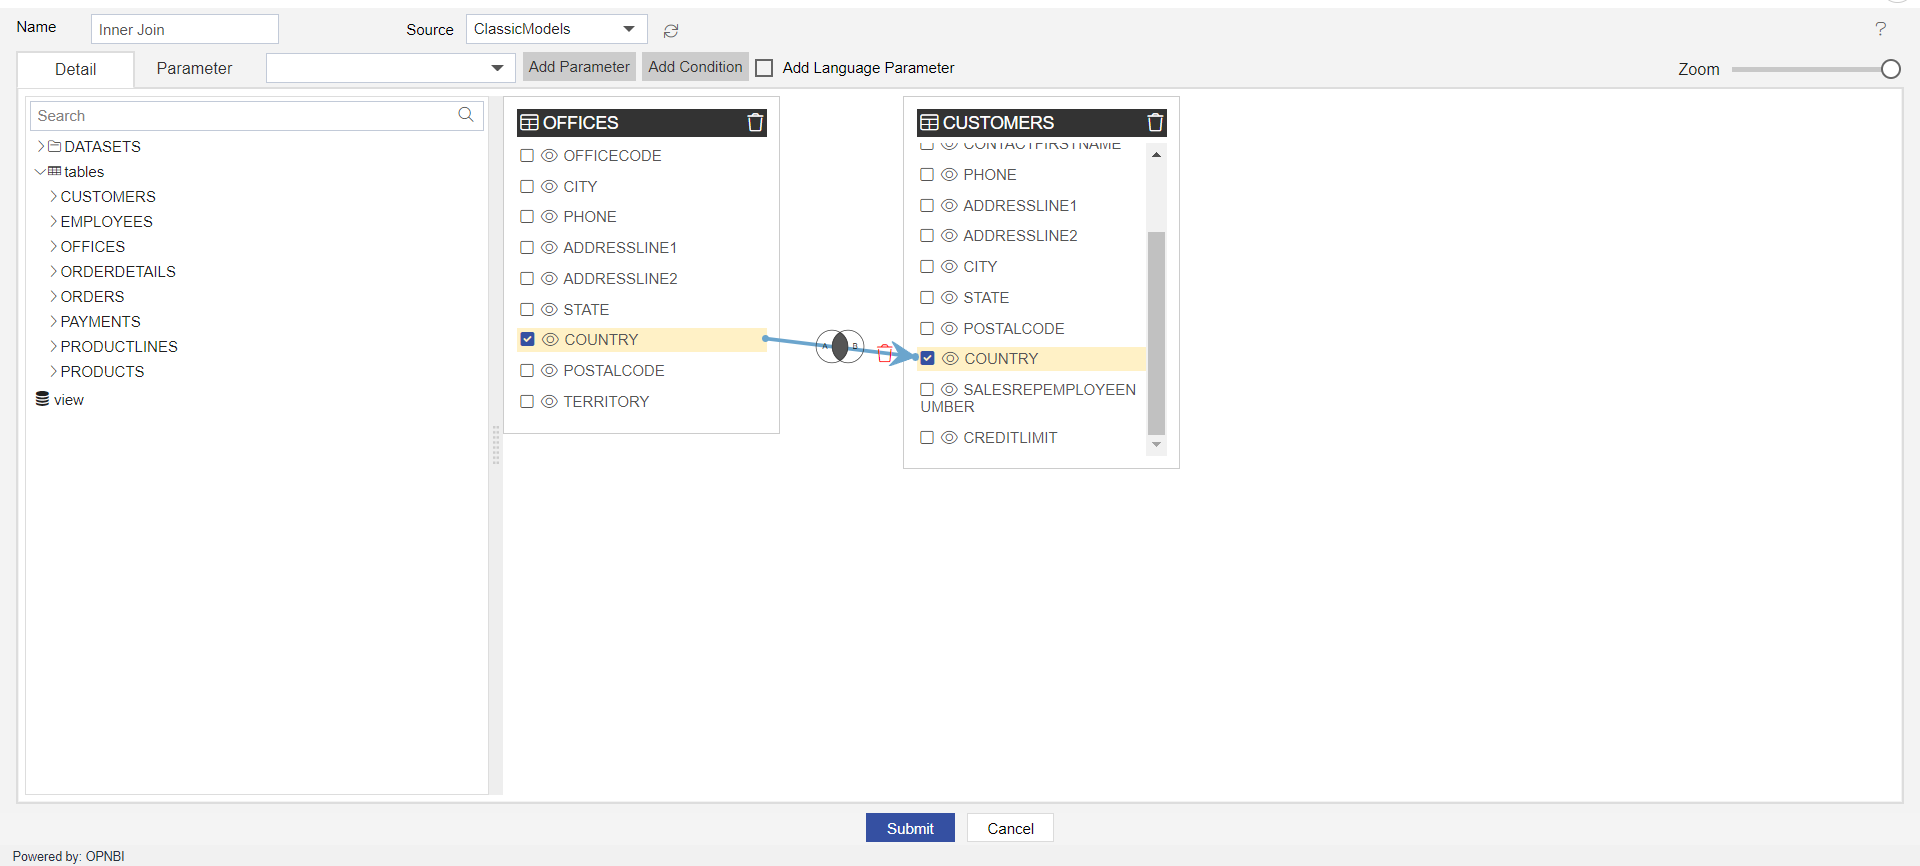Screen dimensions: 1920x866
Task: Toggle eye icon for OFFICES TERRITORY
Action: (549, 402)
